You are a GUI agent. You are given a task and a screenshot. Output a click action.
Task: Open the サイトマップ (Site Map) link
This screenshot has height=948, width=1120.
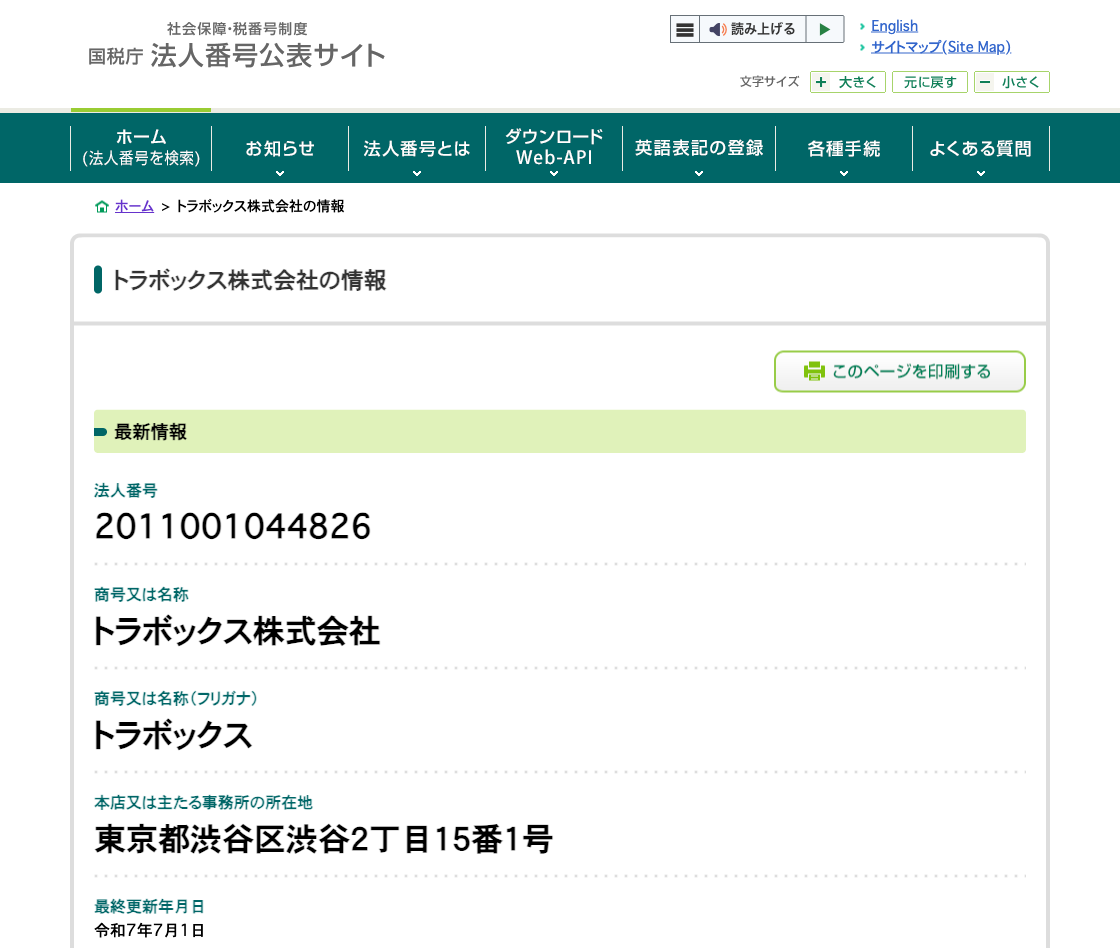click(941, 47)
